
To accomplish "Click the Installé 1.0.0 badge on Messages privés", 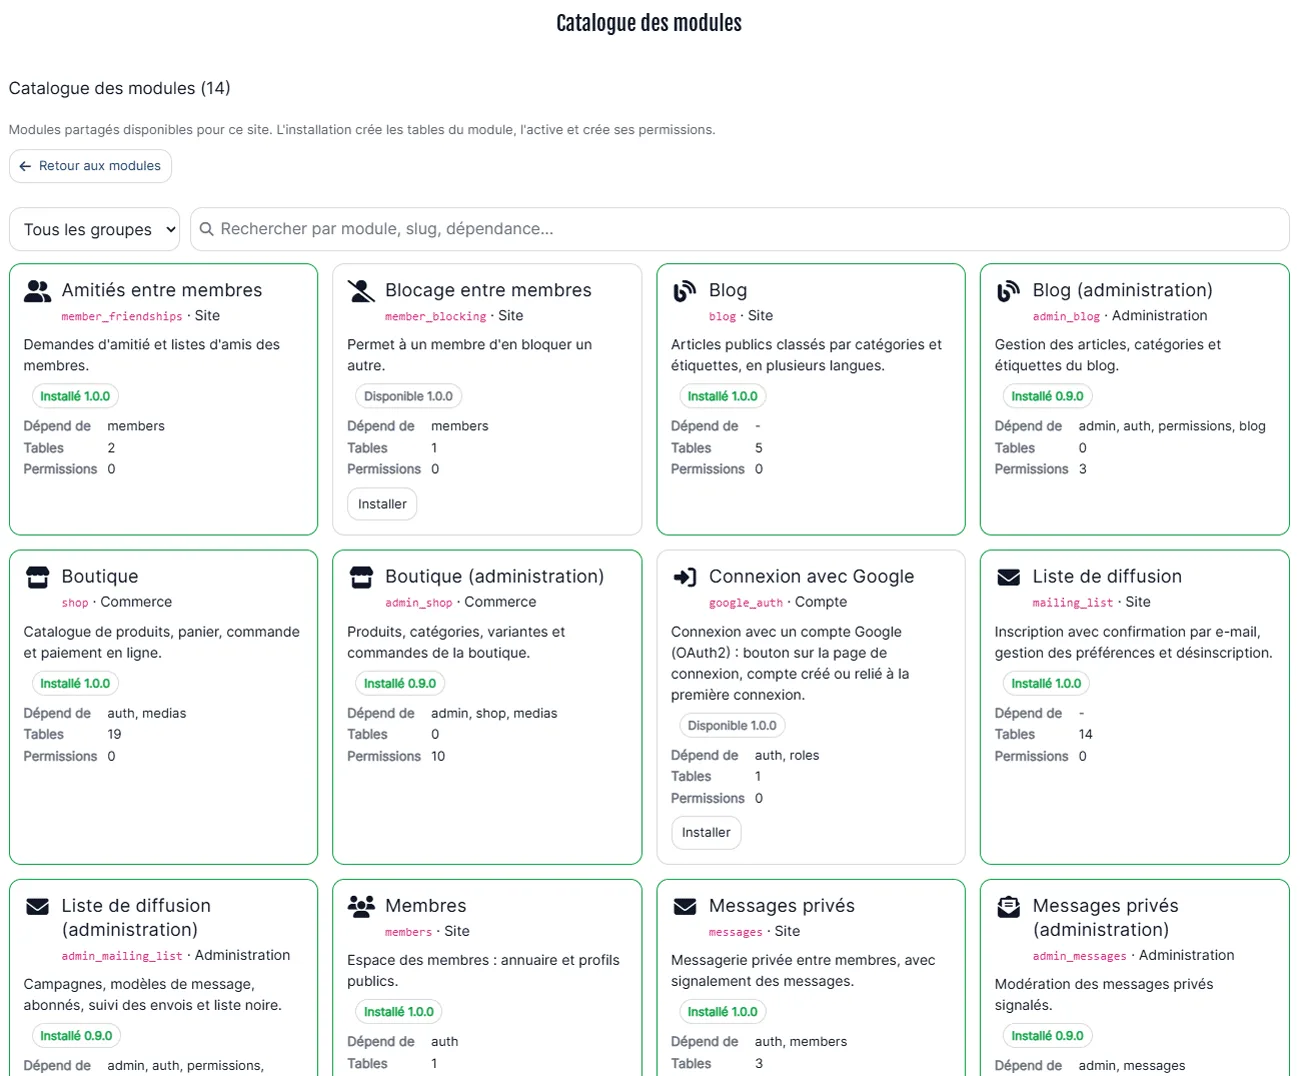I will (x=722, y=1011).
